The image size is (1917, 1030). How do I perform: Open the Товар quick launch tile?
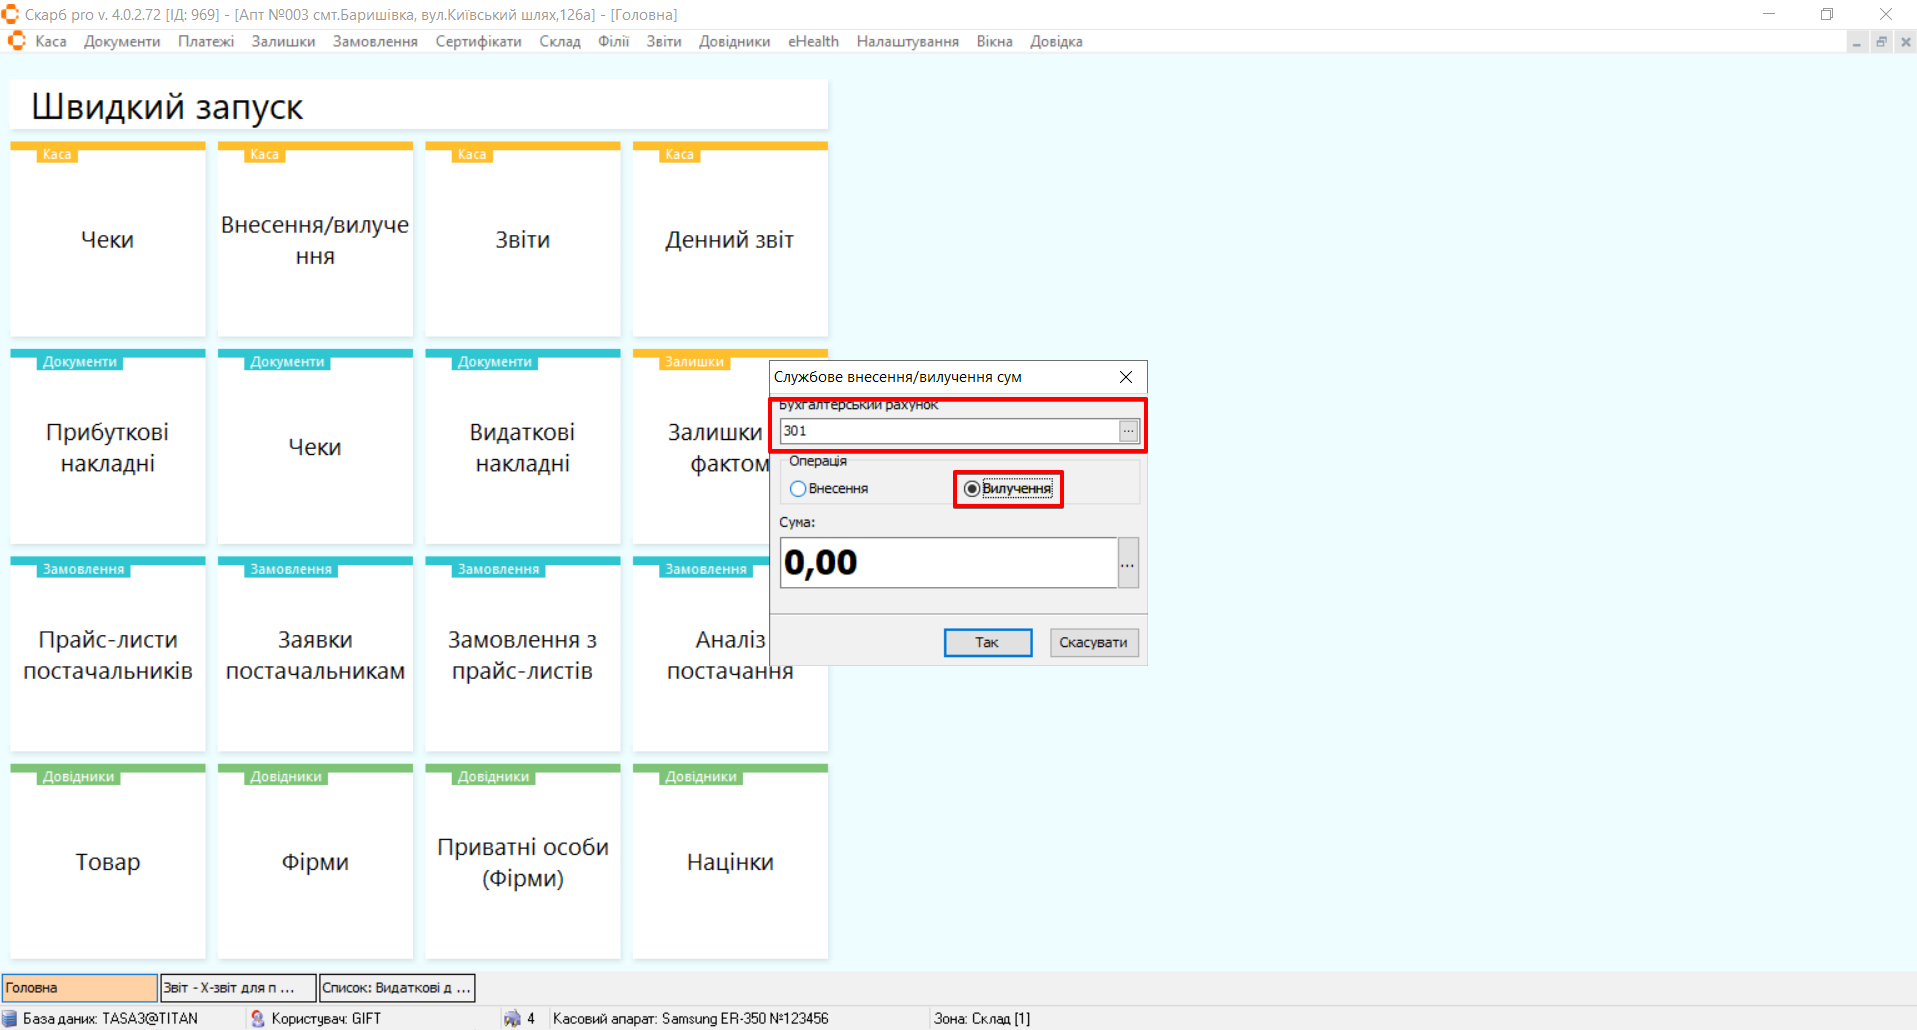(x=108, y=861)
